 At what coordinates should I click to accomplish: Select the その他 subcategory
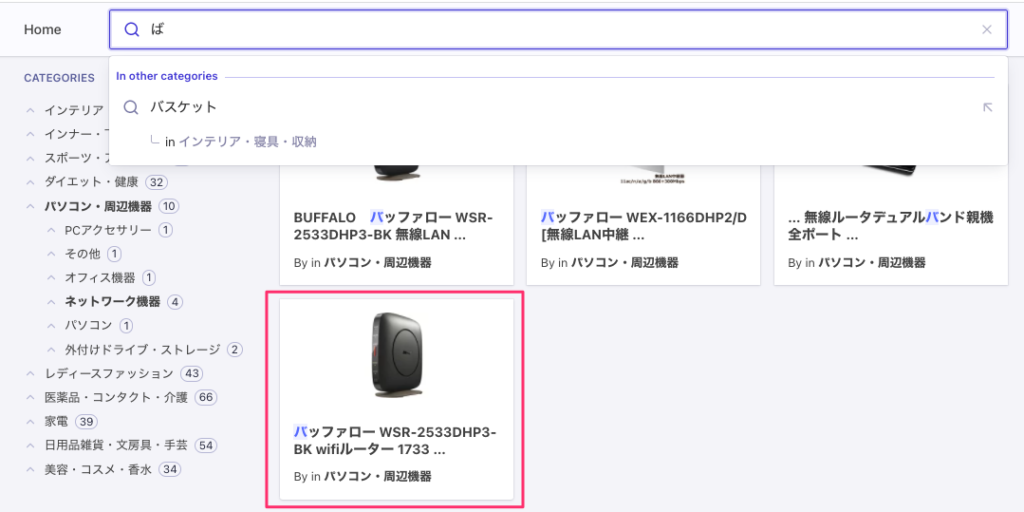[x=82, y=253]
